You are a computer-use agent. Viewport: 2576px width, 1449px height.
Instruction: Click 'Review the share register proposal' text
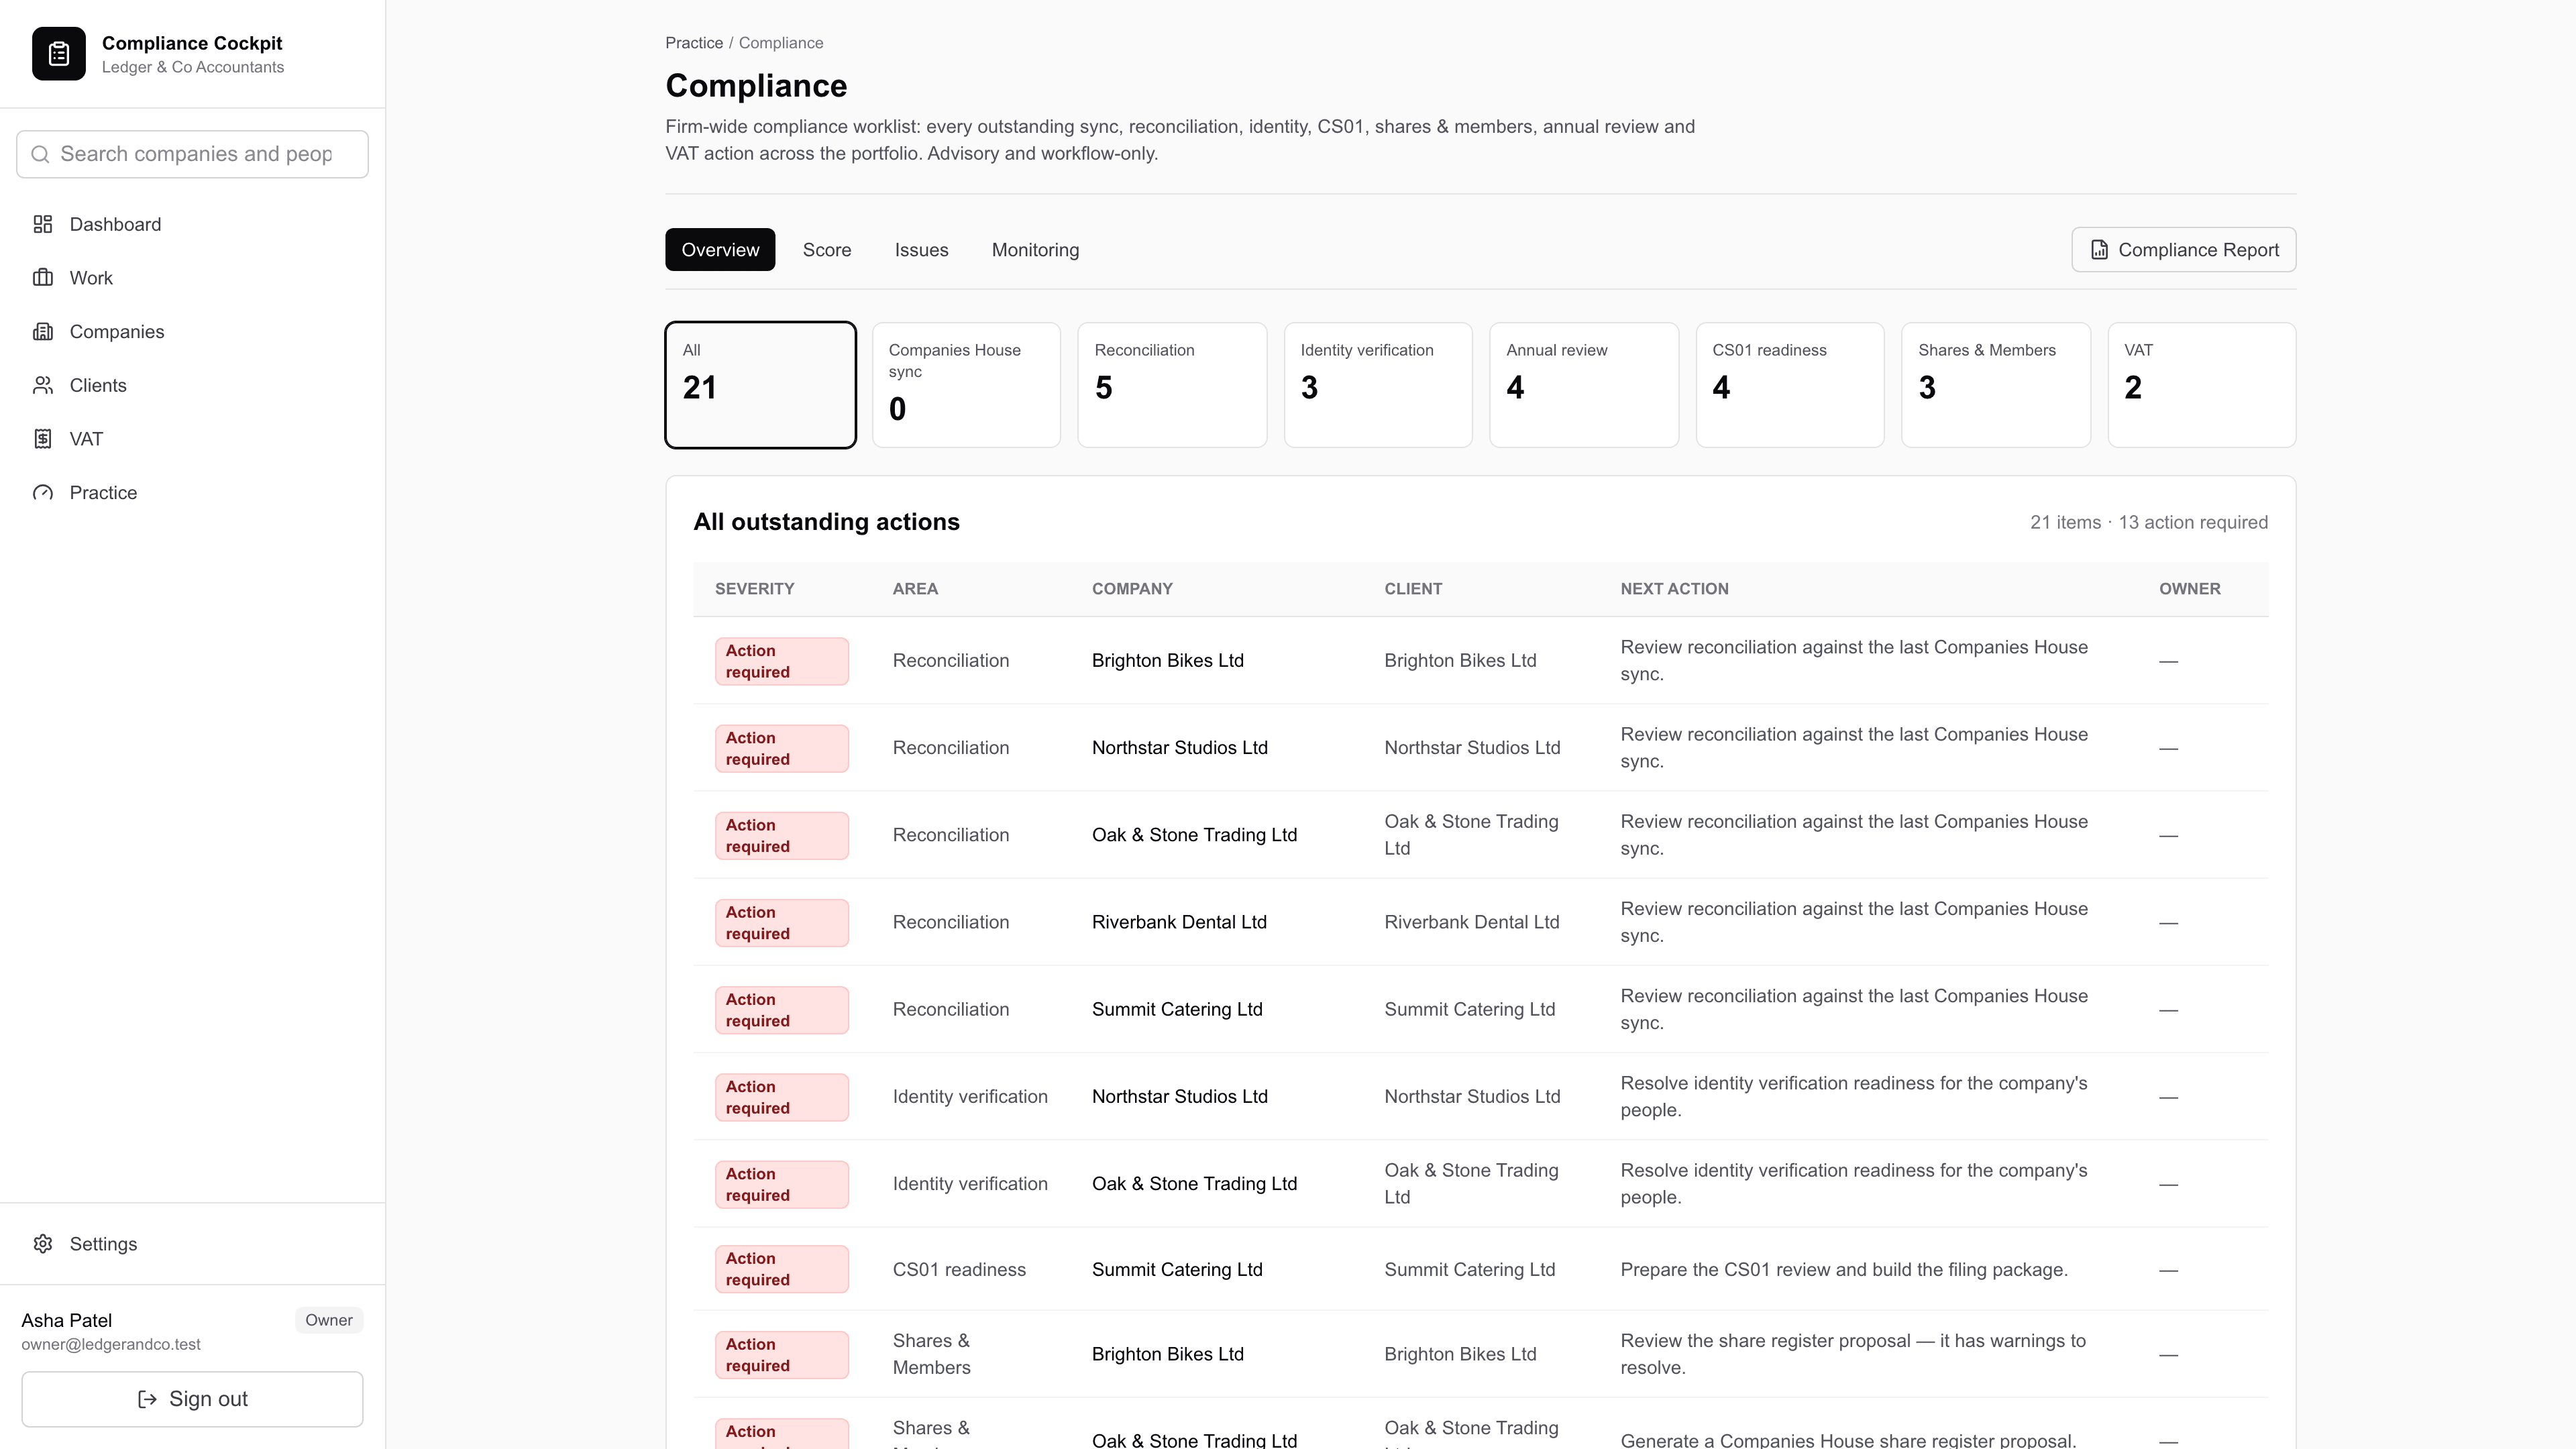[1853, 1354]
